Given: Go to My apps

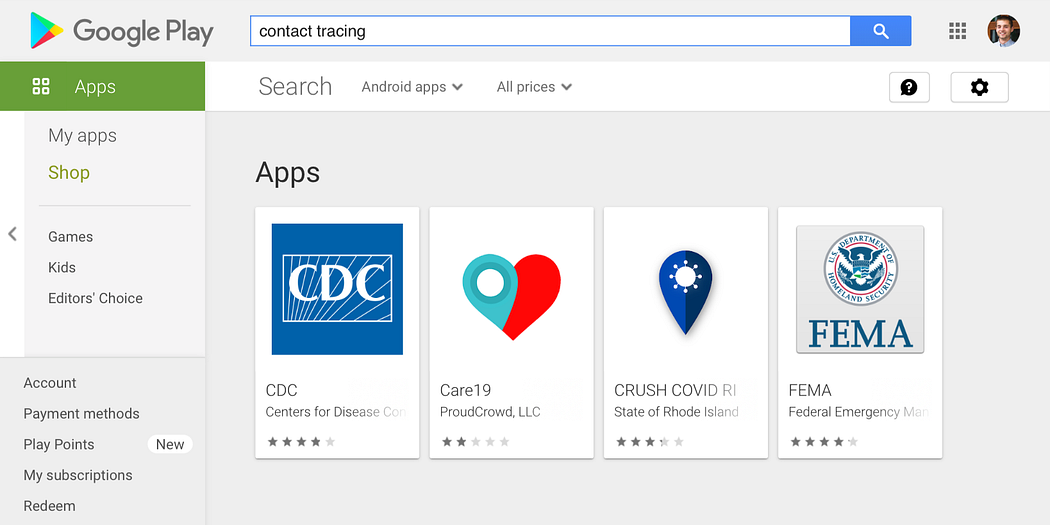Looking at the screenshot, I should pos(82,136).
